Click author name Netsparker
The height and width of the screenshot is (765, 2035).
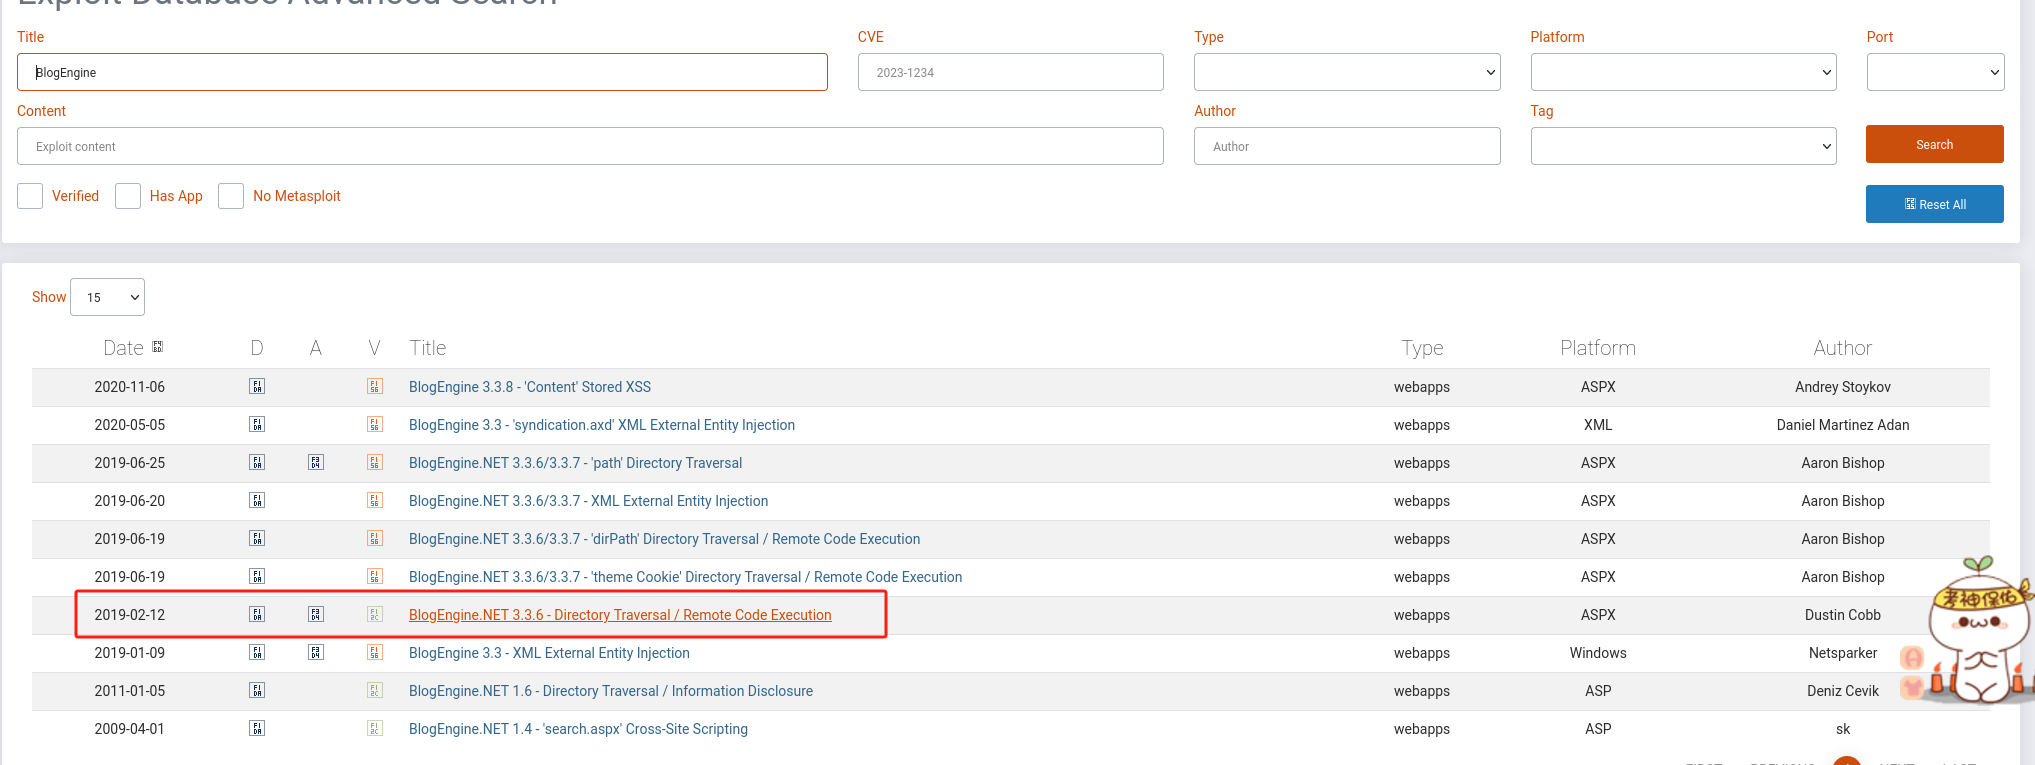point(1843,653)
